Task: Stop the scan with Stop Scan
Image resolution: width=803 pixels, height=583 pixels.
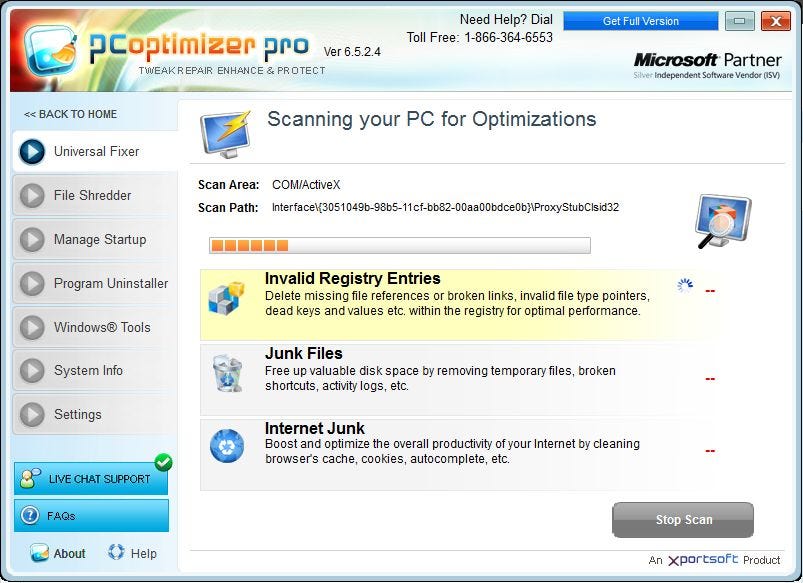Action: pos(683,519)
